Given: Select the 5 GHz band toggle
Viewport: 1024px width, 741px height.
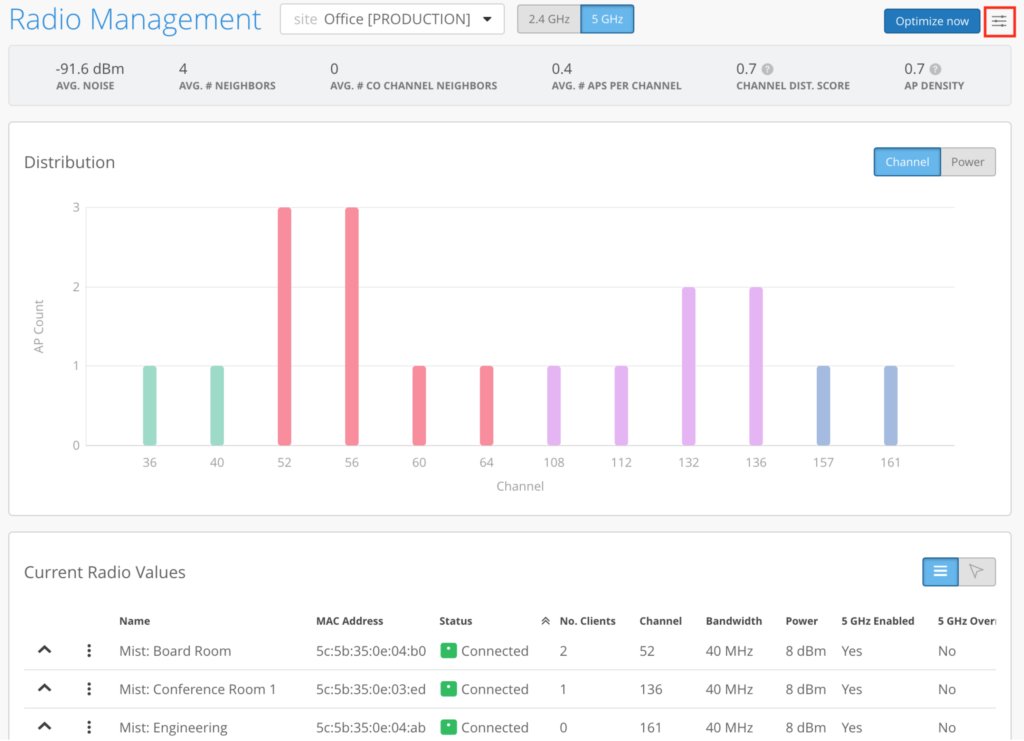Looking at the screenshot, I should [x=607, y=19].
